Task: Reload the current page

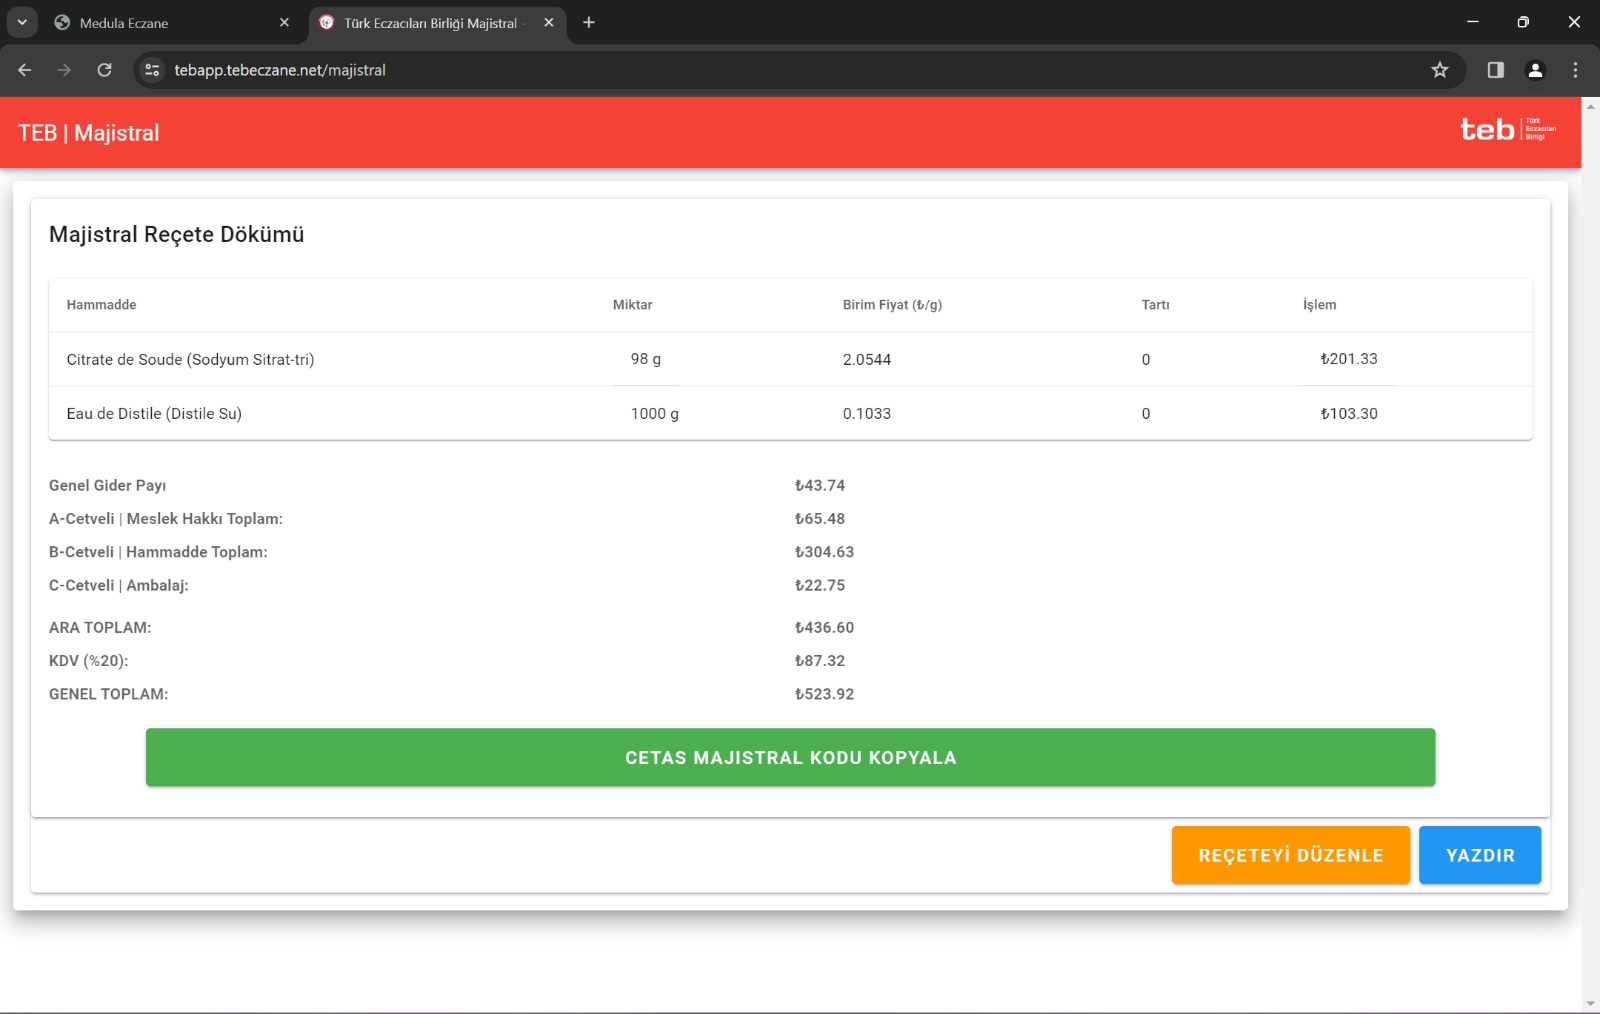Action: click(x=104, y=70)
